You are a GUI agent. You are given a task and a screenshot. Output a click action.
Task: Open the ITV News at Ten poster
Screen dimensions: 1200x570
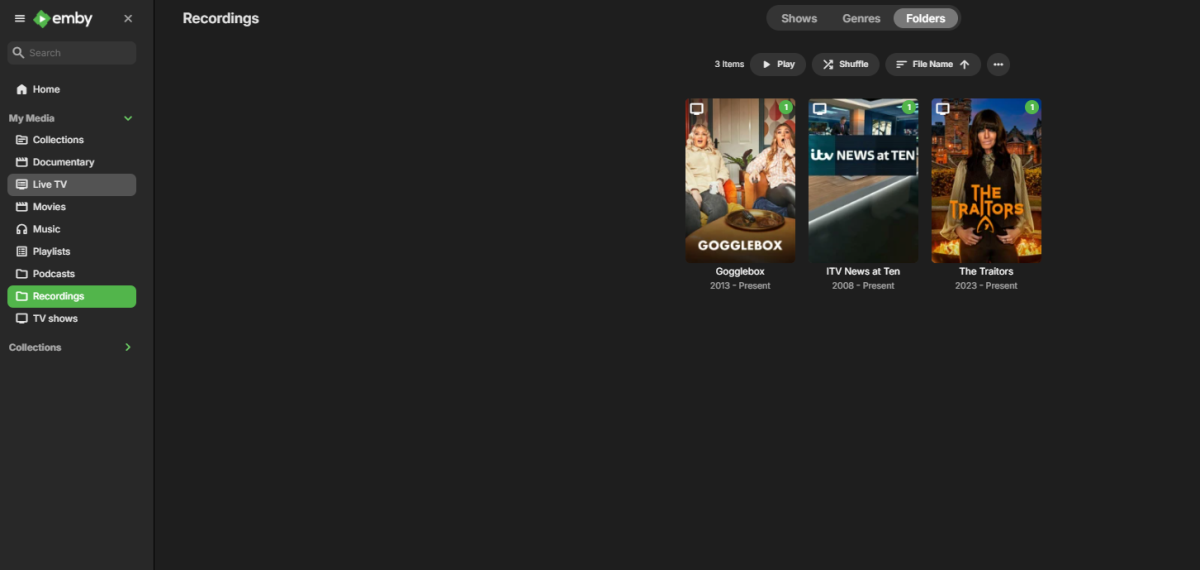click(x=863, y=180)
